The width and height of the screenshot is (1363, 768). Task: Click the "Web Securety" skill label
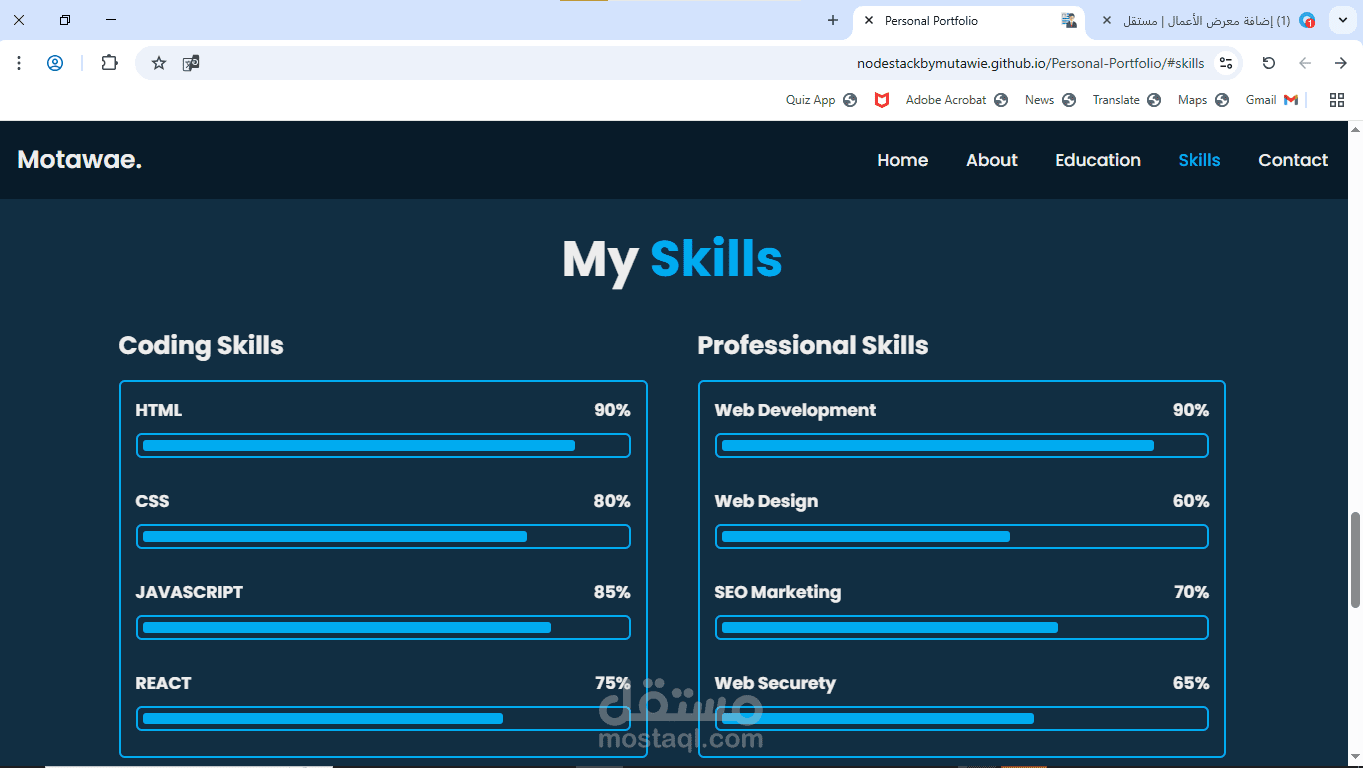point(775,683)
